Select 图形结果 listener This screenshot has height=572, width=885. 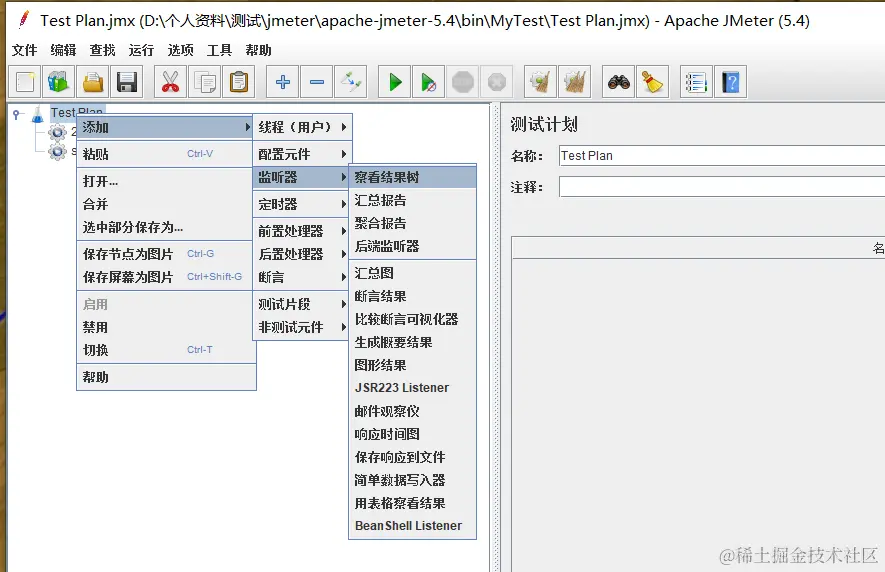tap(413, 365)
